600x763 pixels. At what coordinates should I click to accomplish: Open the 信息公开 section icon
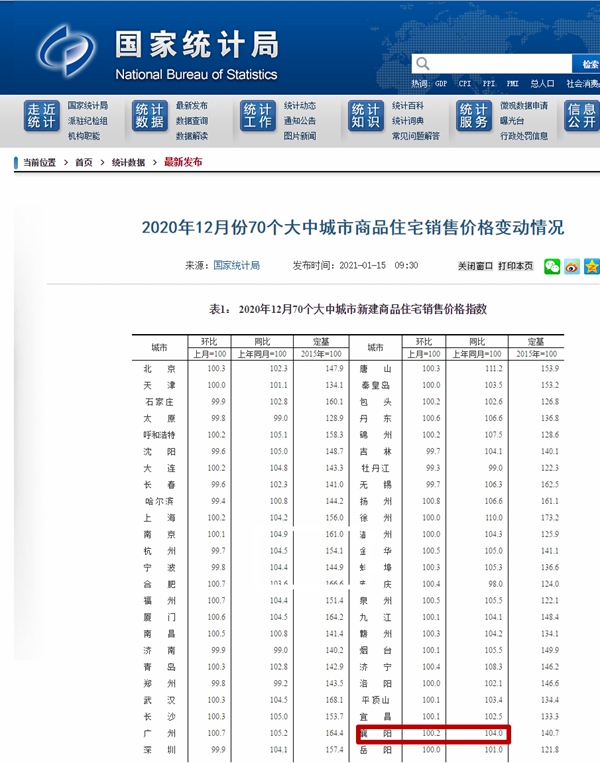(x=581, y=116)
